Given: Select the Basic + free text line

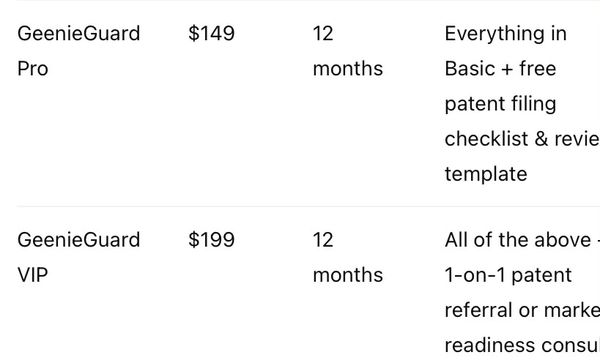Looking at the screenshot, I should pos(500,69).
